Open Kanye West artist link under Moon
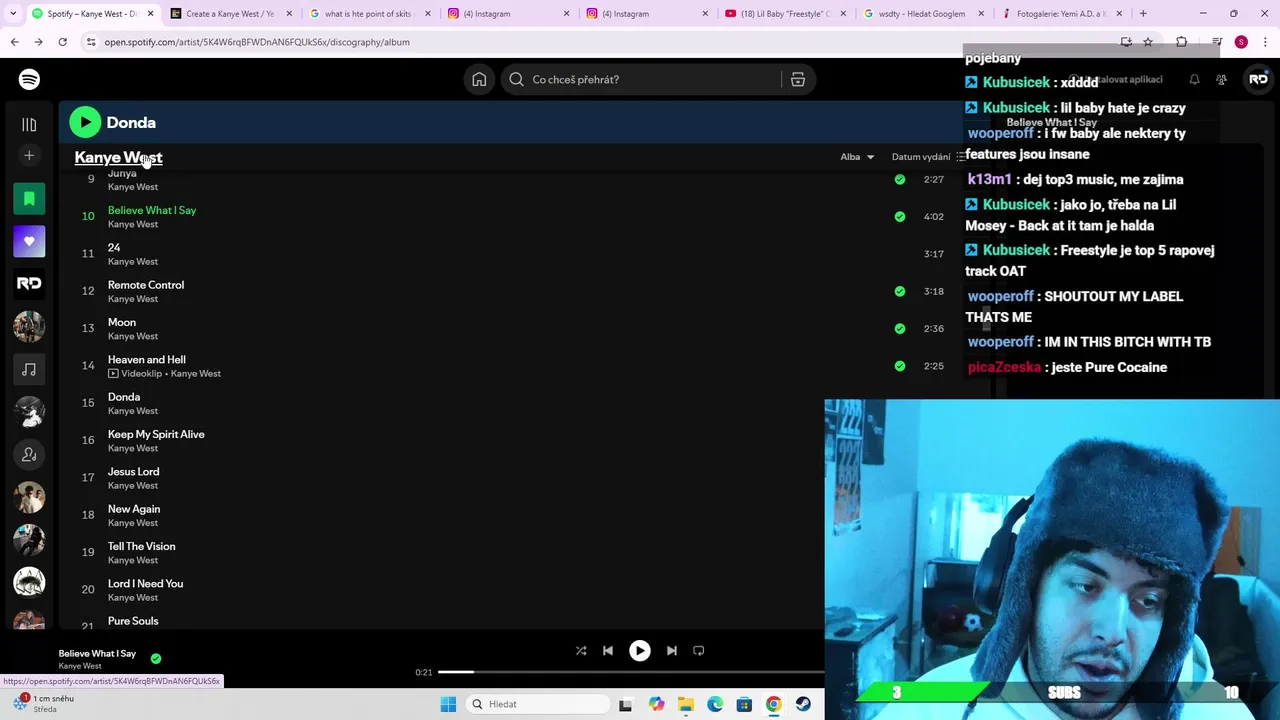This screenshot has height=720, width=1280. (x=133, y=336)
